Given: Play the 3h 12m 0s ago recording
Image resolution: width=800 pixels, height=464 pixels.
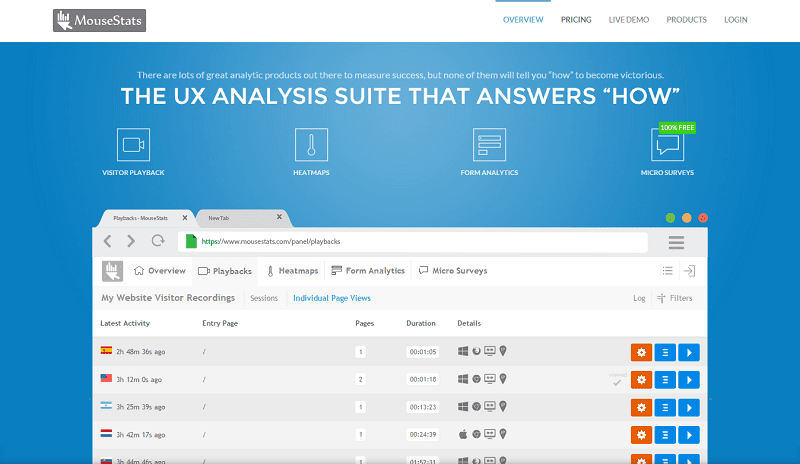Looking at the screenshot, I should pos(689,380).
